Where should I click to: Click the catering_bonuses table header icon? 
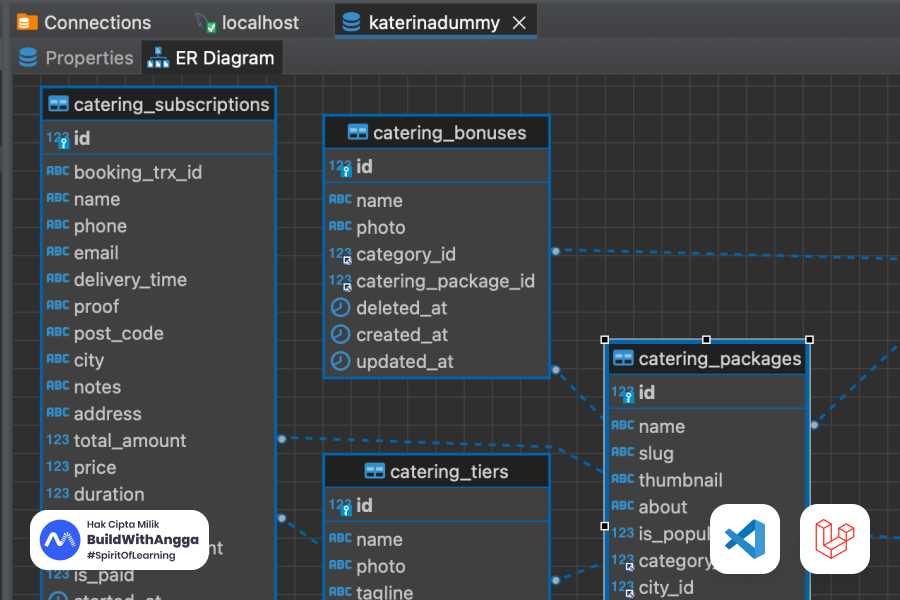[358, 132]
